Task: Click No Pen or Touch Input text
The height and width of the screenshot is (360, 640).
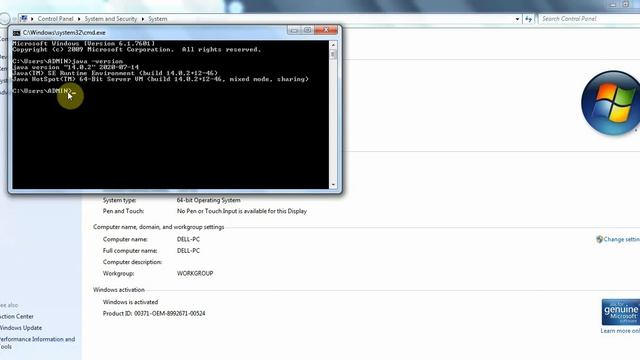Action: click(242, 211)
